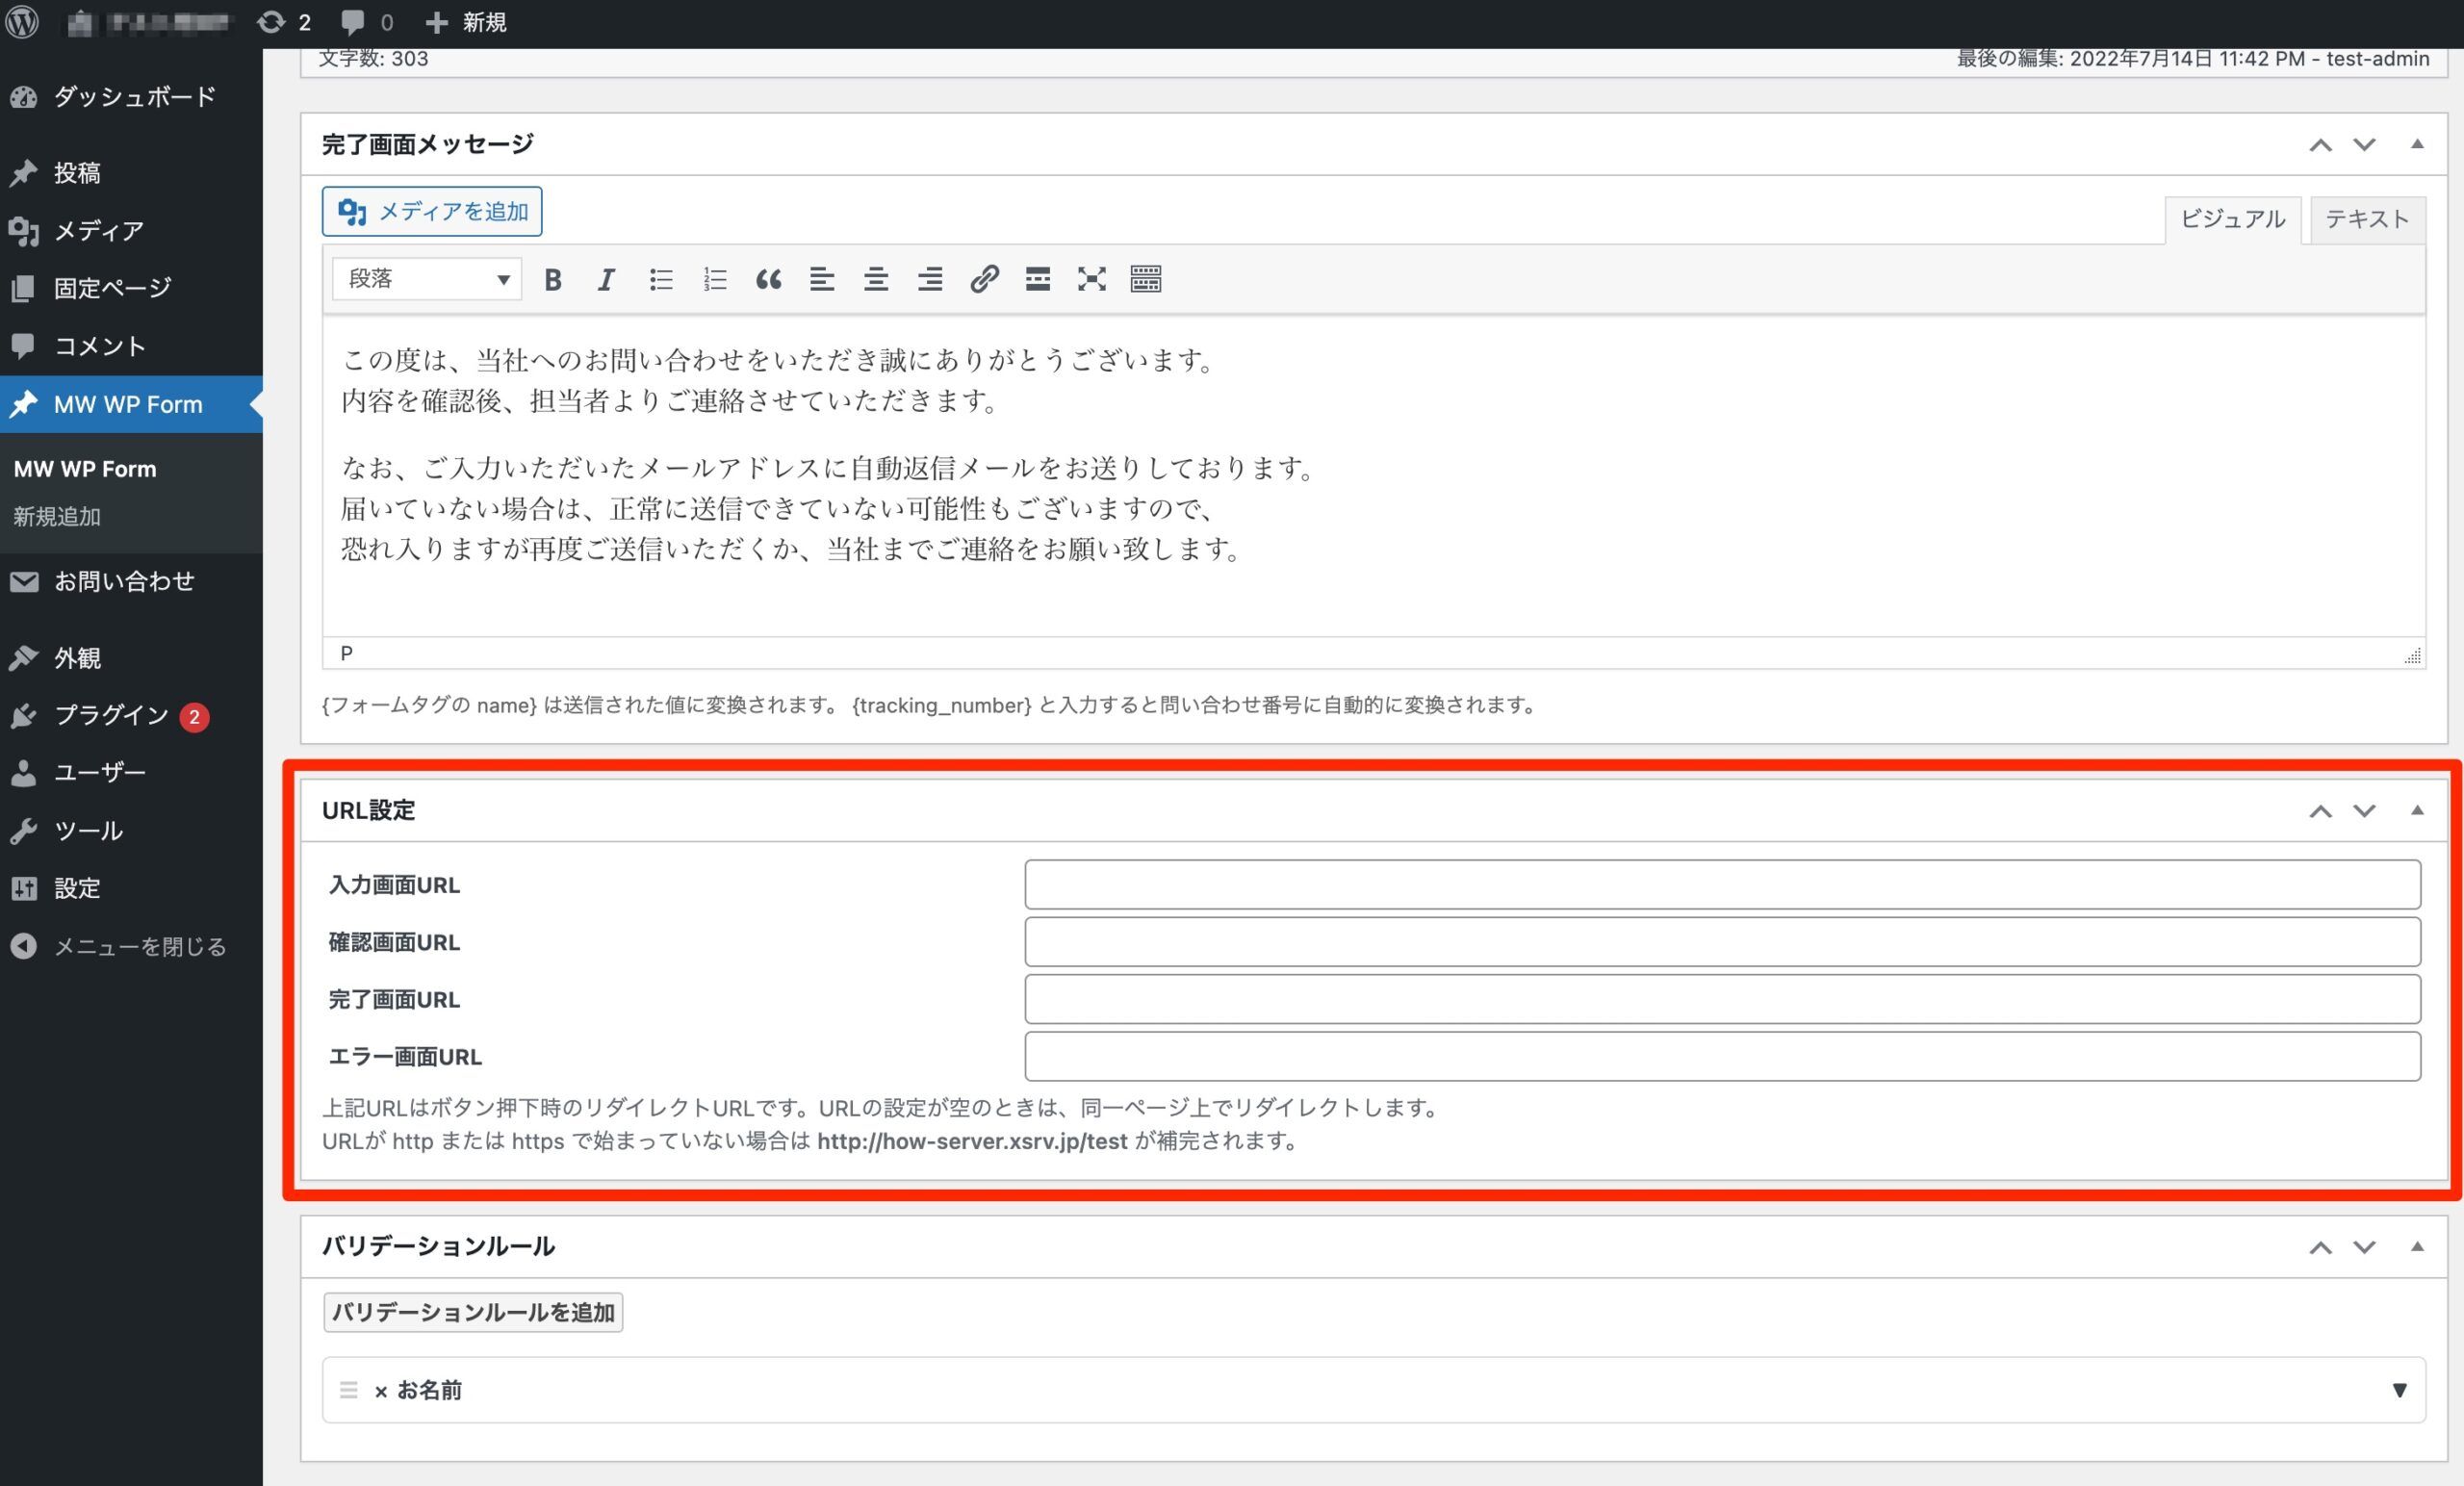Click バリデーションルールを追加 button
The image size is (2464, 1486).
[x=472, y=1312]
